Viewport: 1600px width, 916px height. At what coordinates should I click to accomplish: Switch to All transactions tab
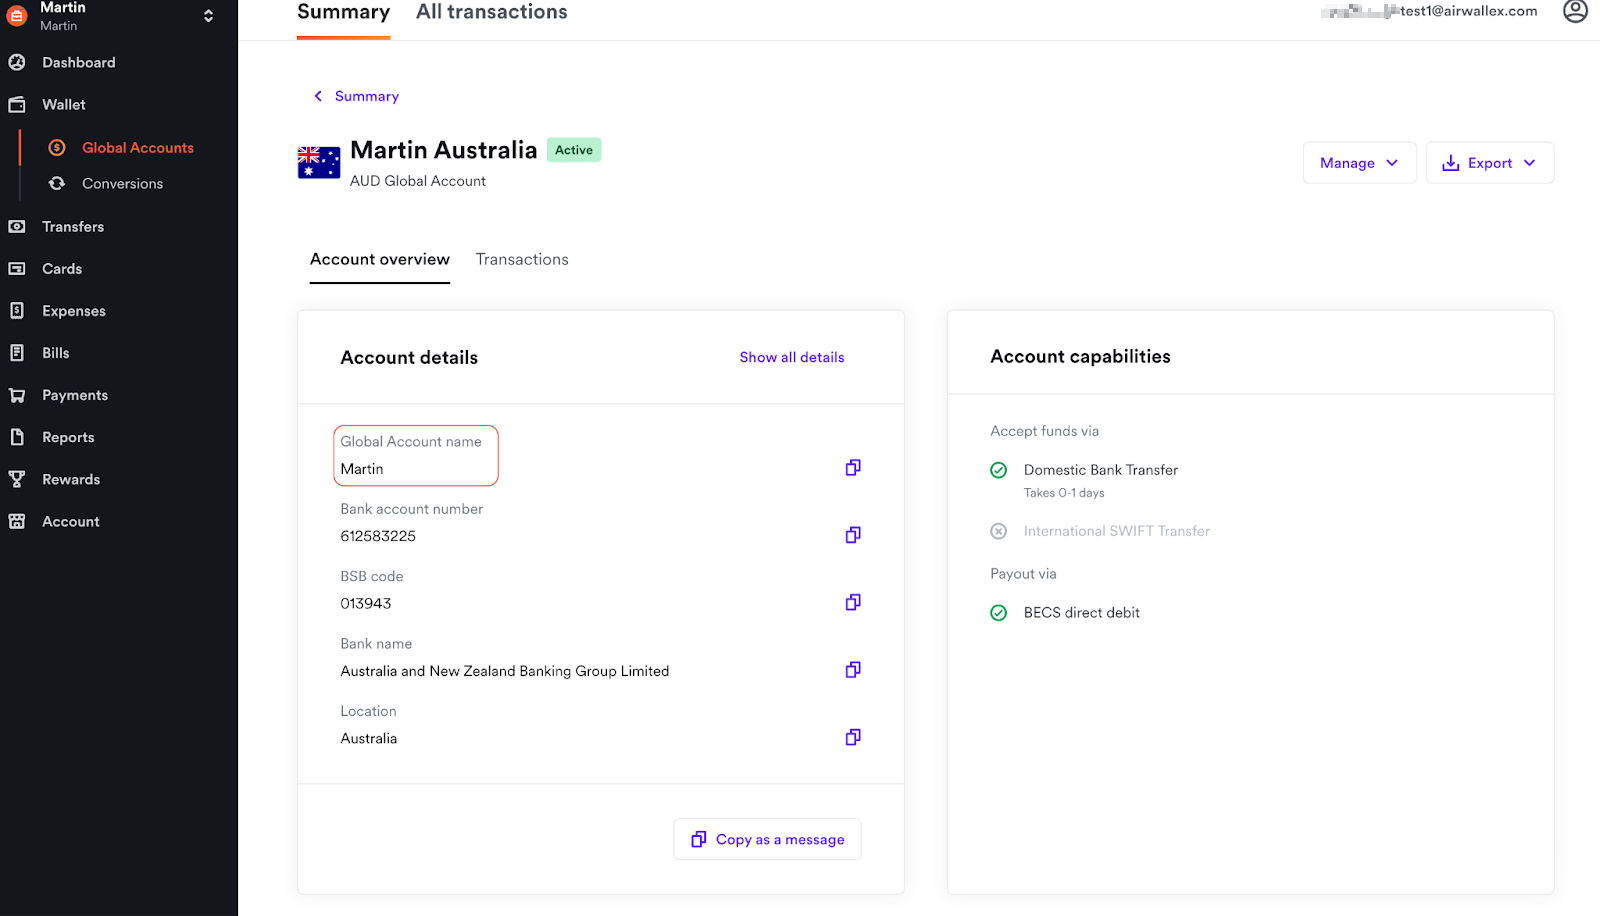491,13
